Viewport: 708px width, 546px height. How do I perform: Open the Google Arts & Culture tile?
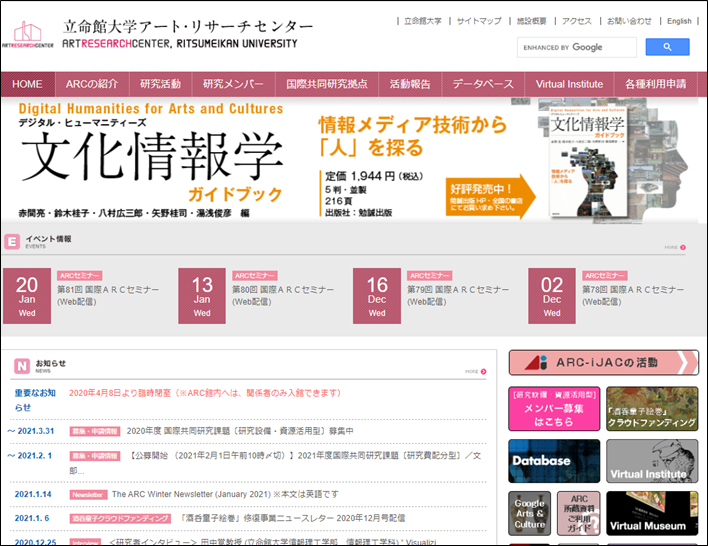[529, 513]
